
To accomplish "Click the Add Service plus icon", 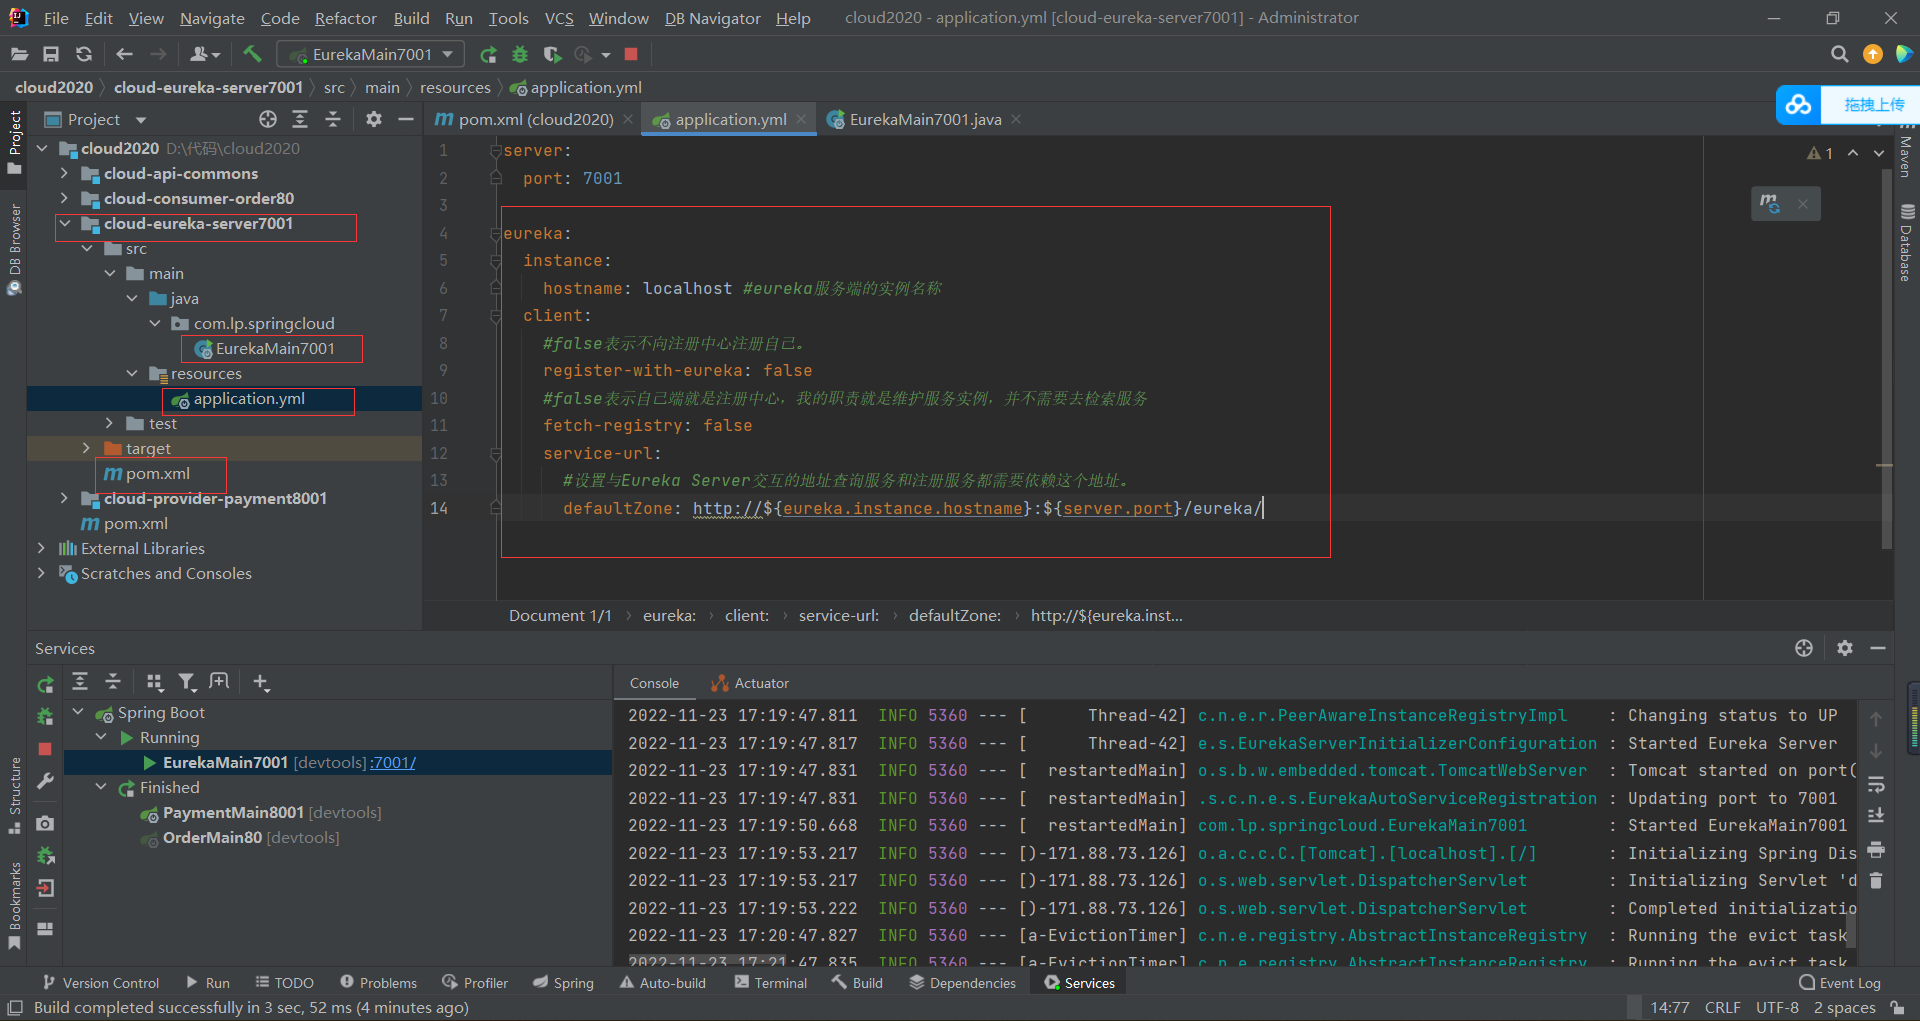I will click(x=261, y=682).
